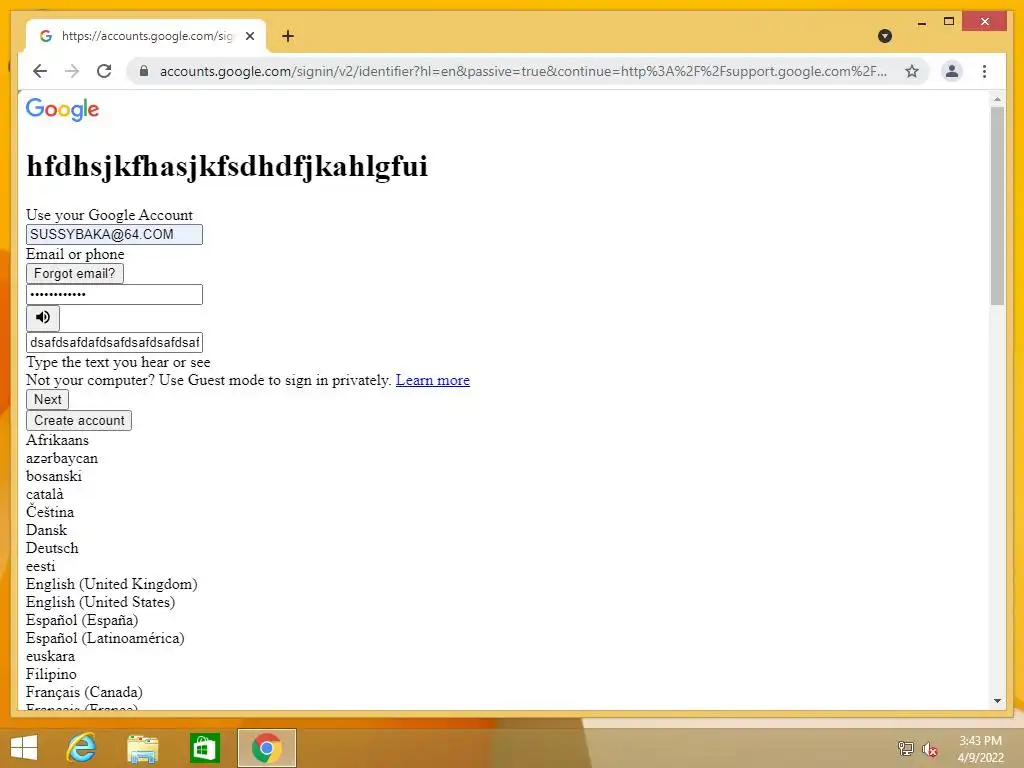Click the Chrome taskbar icon
Screen dimensions: 1024x768
[266, 748]
